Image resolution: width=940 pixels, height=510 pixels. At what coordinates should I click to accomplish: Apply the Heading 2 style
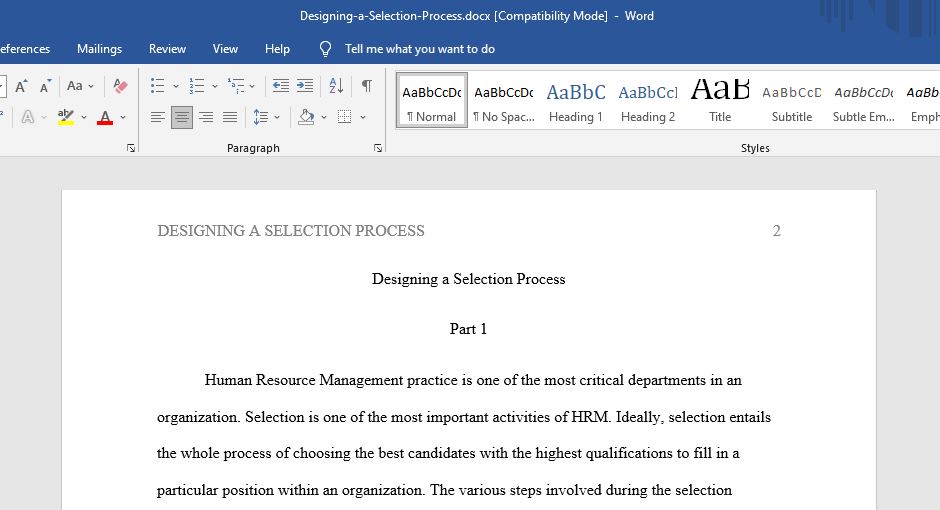(647, 101)
